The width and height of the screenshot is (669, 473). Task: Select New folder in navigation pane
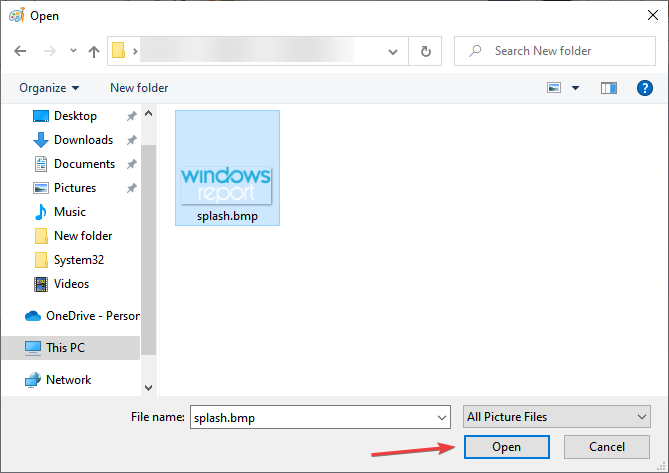[83, 236]
